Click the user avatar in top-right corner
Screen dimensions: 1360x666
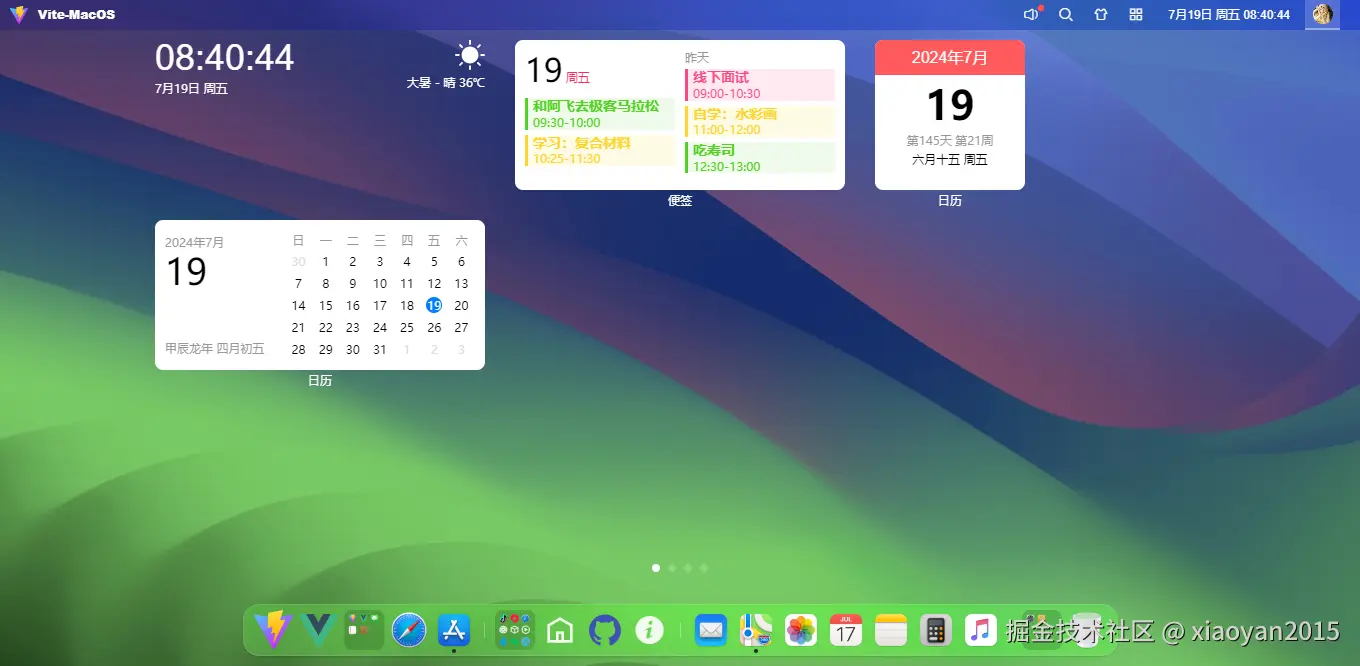(1322, 15)
